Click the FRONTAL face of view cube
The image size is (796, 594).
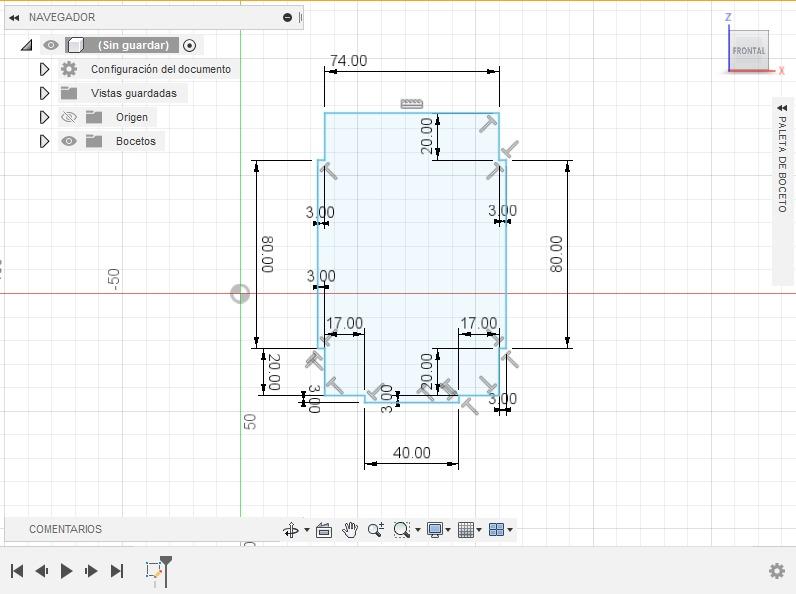click(x=748, y=51)
